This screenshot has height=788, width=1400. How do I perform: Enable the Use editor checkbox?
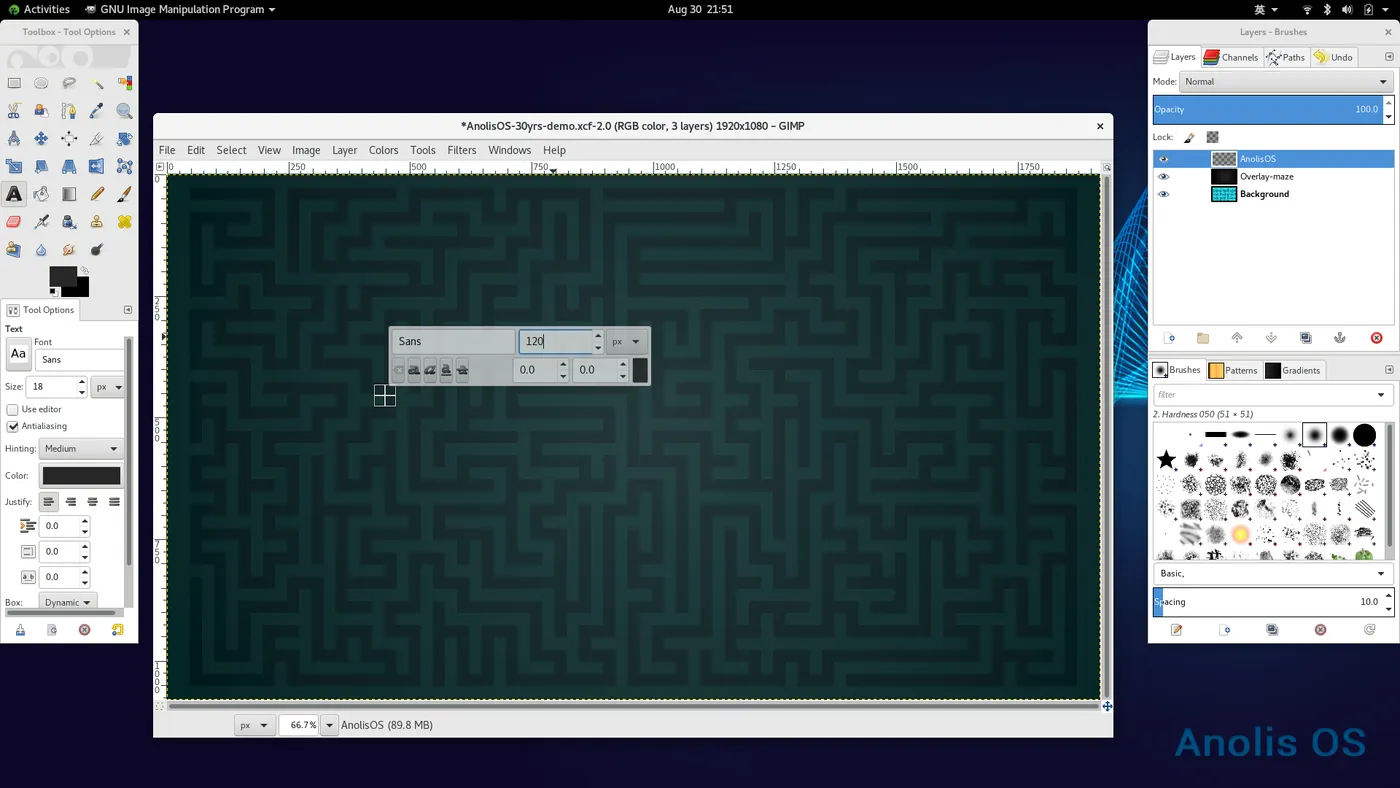(13, 409)
